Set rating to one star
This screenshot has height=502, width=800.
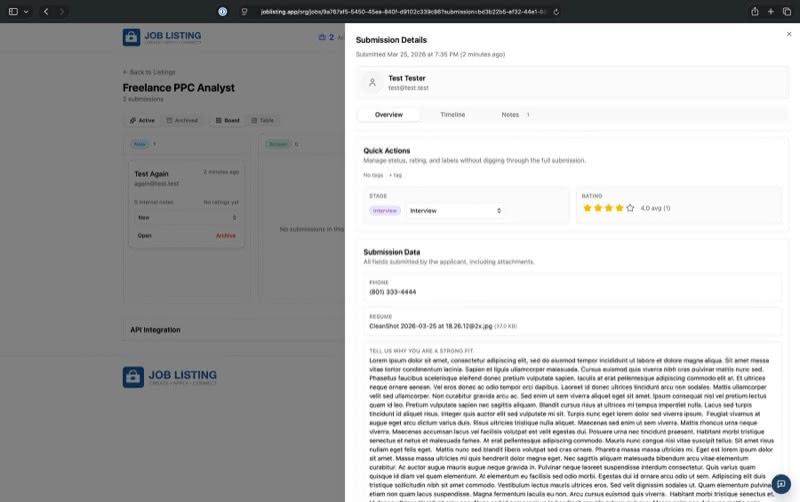[x=587, y=208]
